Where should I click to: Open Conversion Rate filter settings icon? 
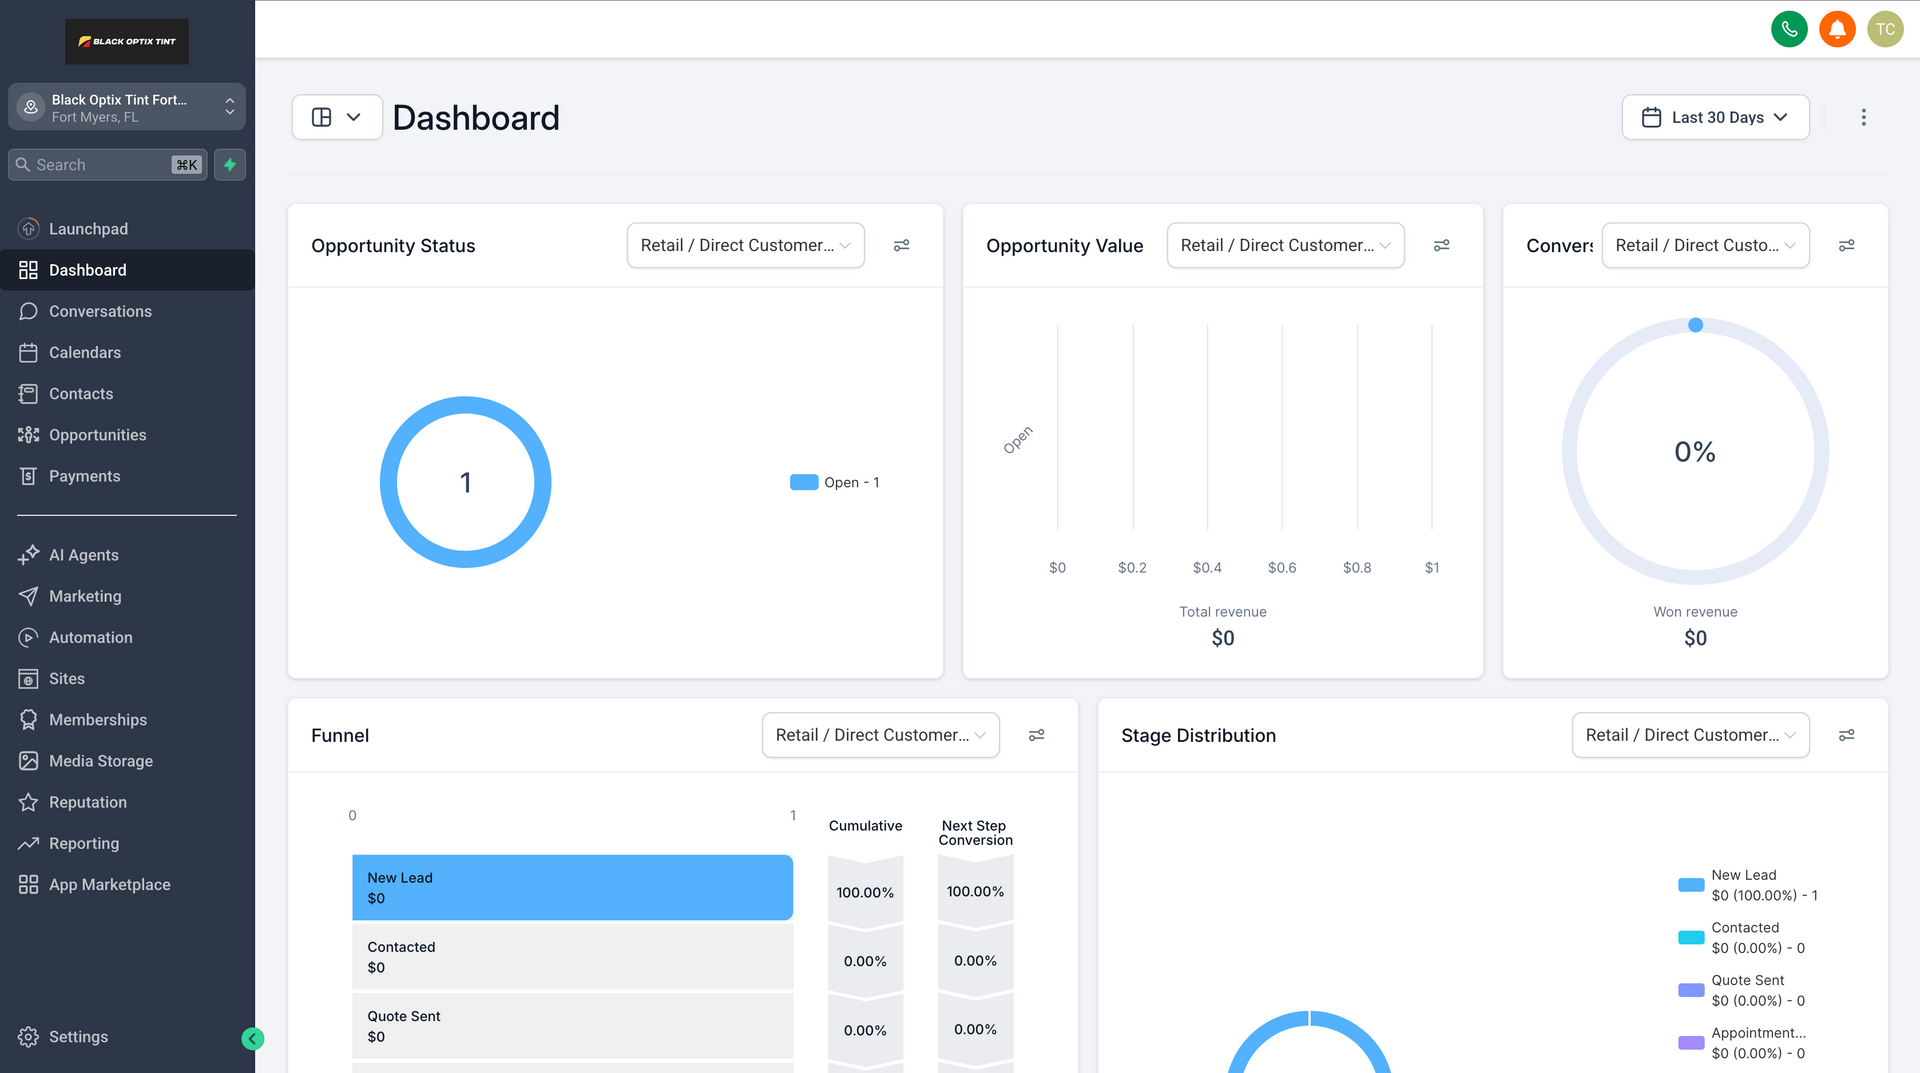coord(1846,245)
